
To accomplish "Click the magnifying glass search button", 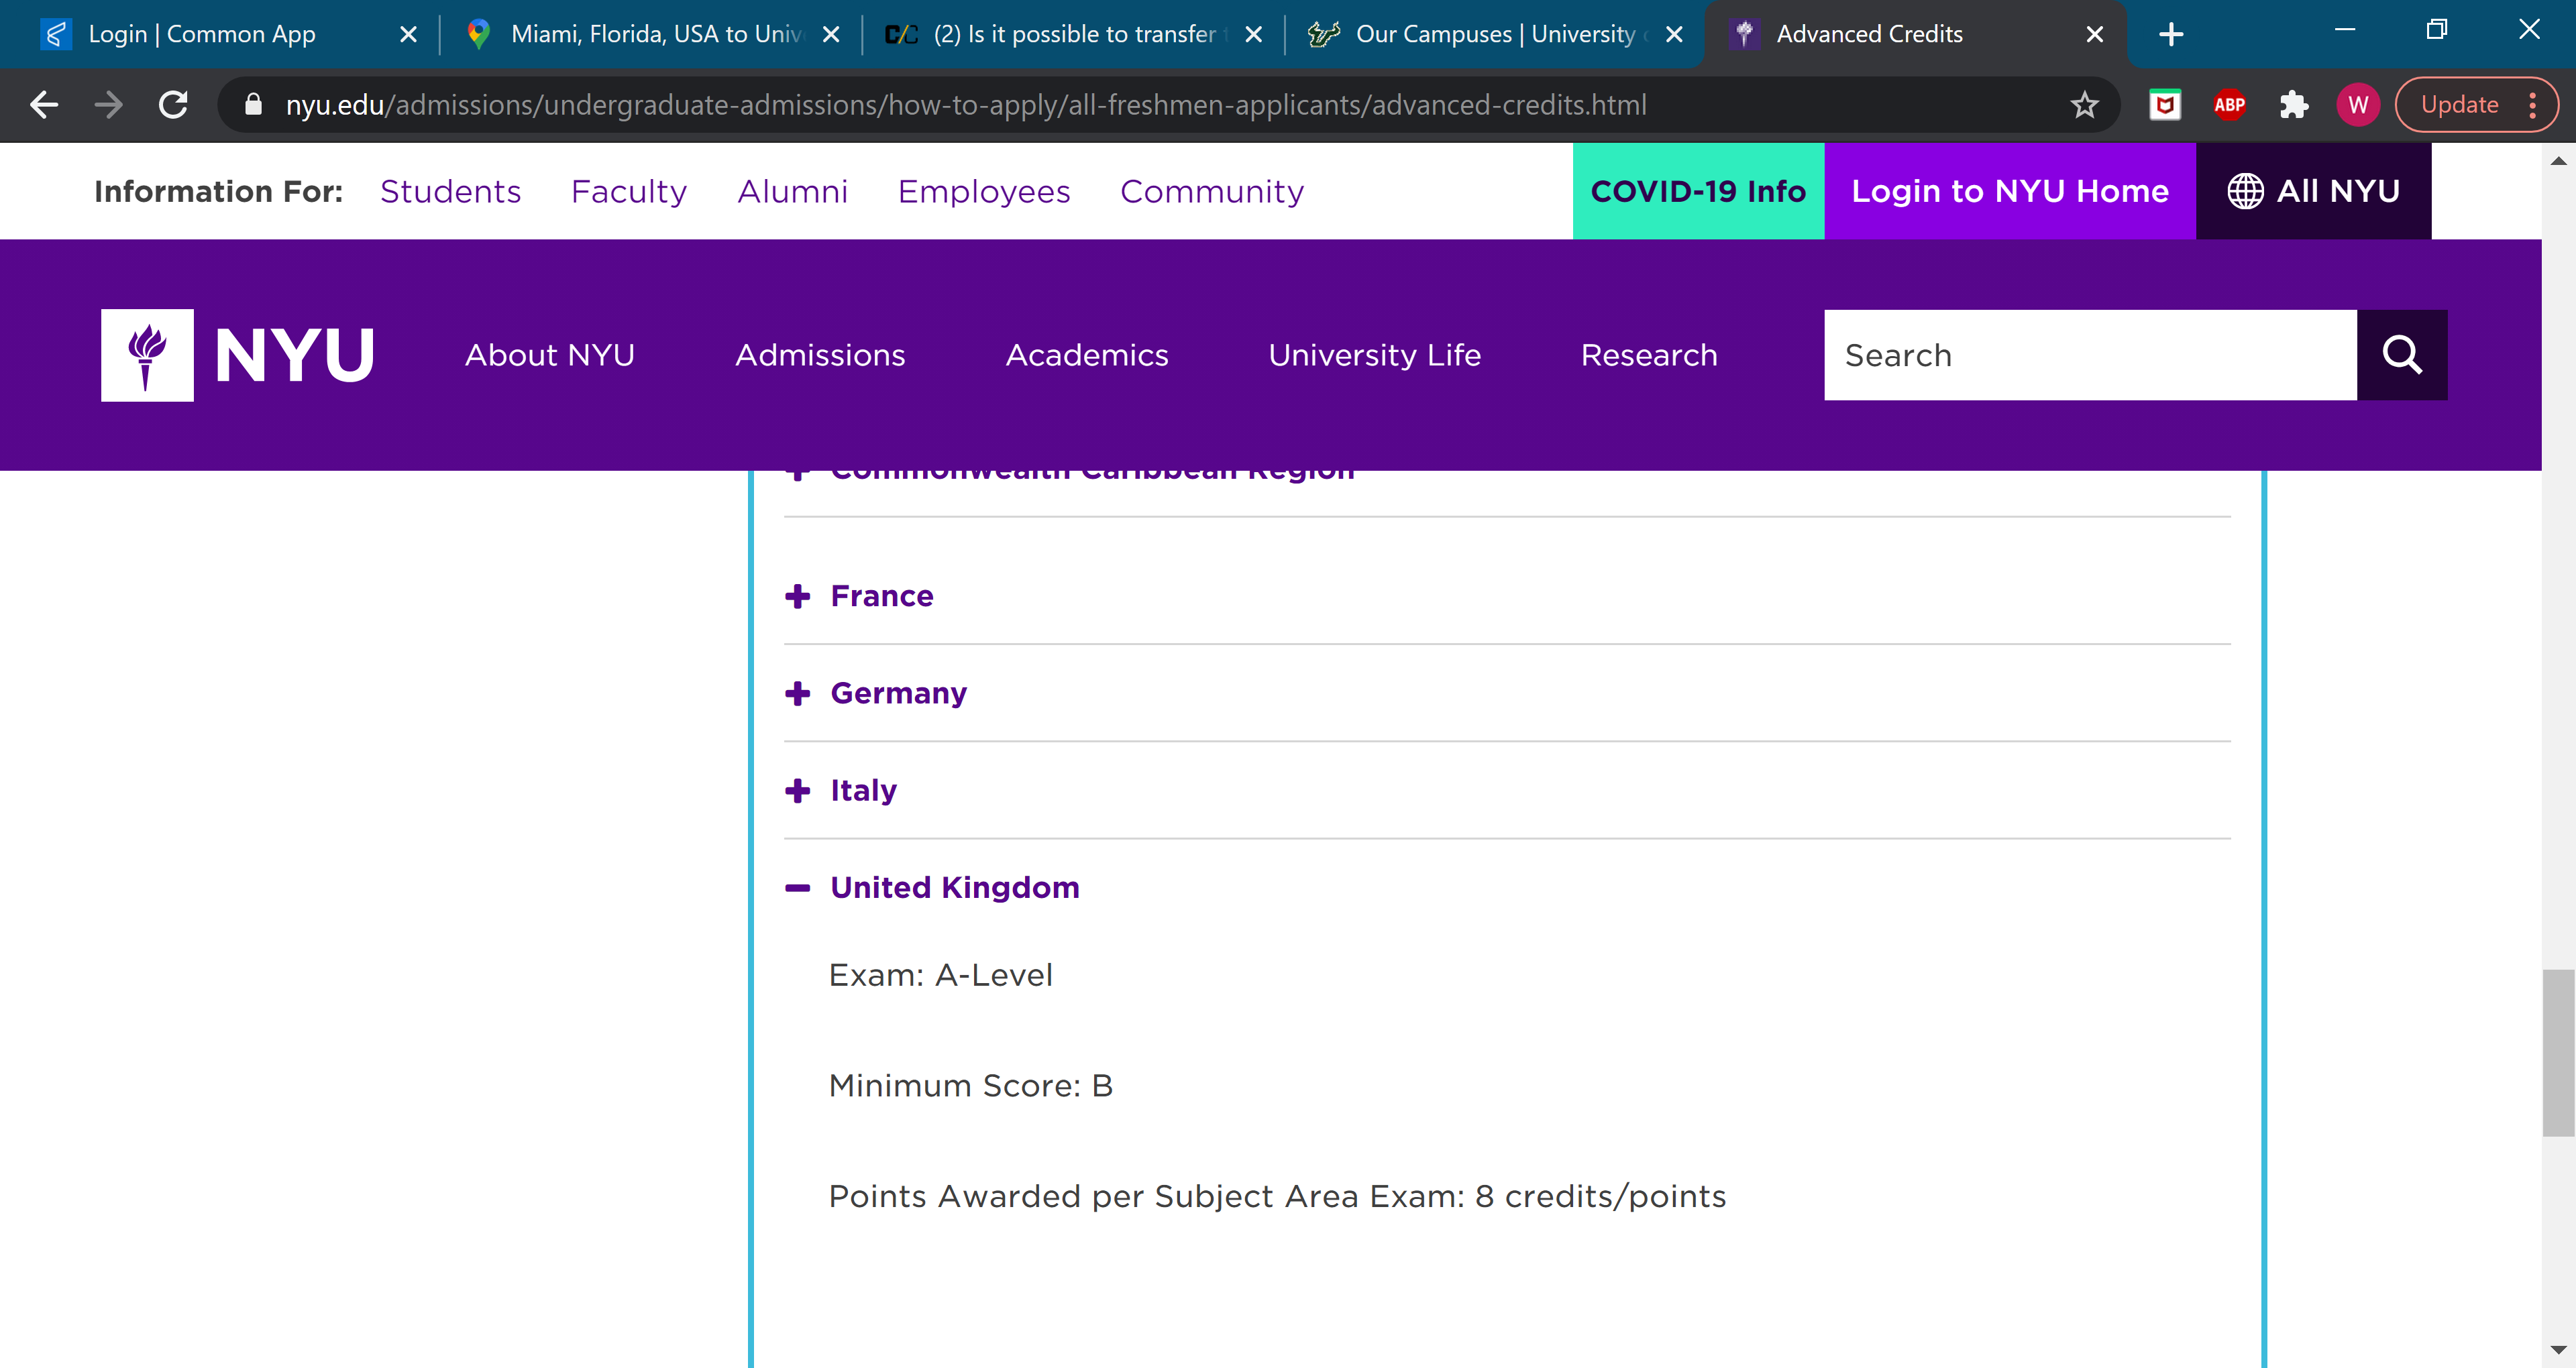I will (x=2401, y=355).
